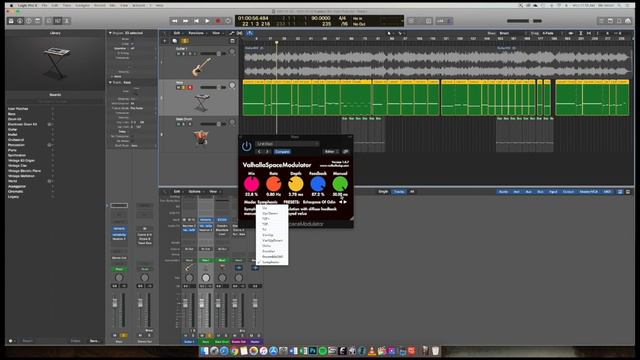Click the Rewind transport button
640x360 pixels.
pyautogui.click(x=175, y=21)
